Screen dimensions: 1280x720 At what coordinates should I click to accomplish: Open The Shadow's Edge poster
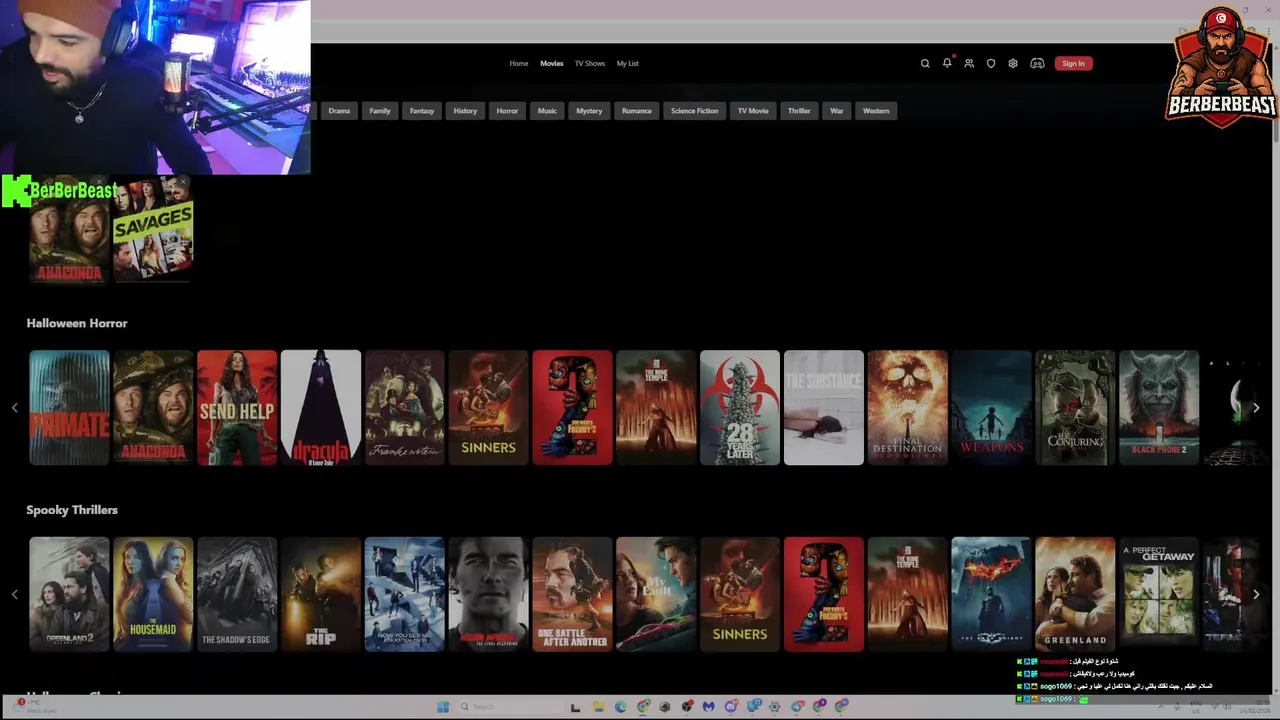click(x=237, y=594)
